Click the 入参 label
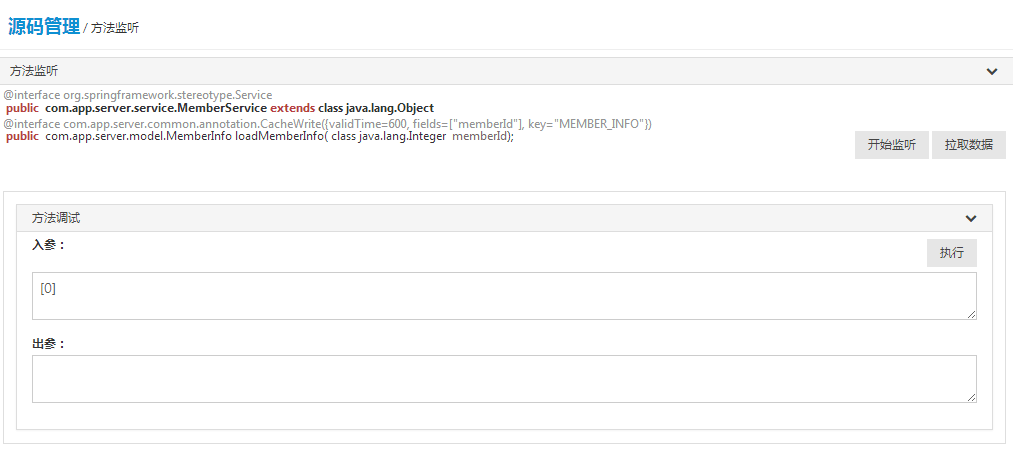This screenshot has width=1013, height=457. [48, 245]
